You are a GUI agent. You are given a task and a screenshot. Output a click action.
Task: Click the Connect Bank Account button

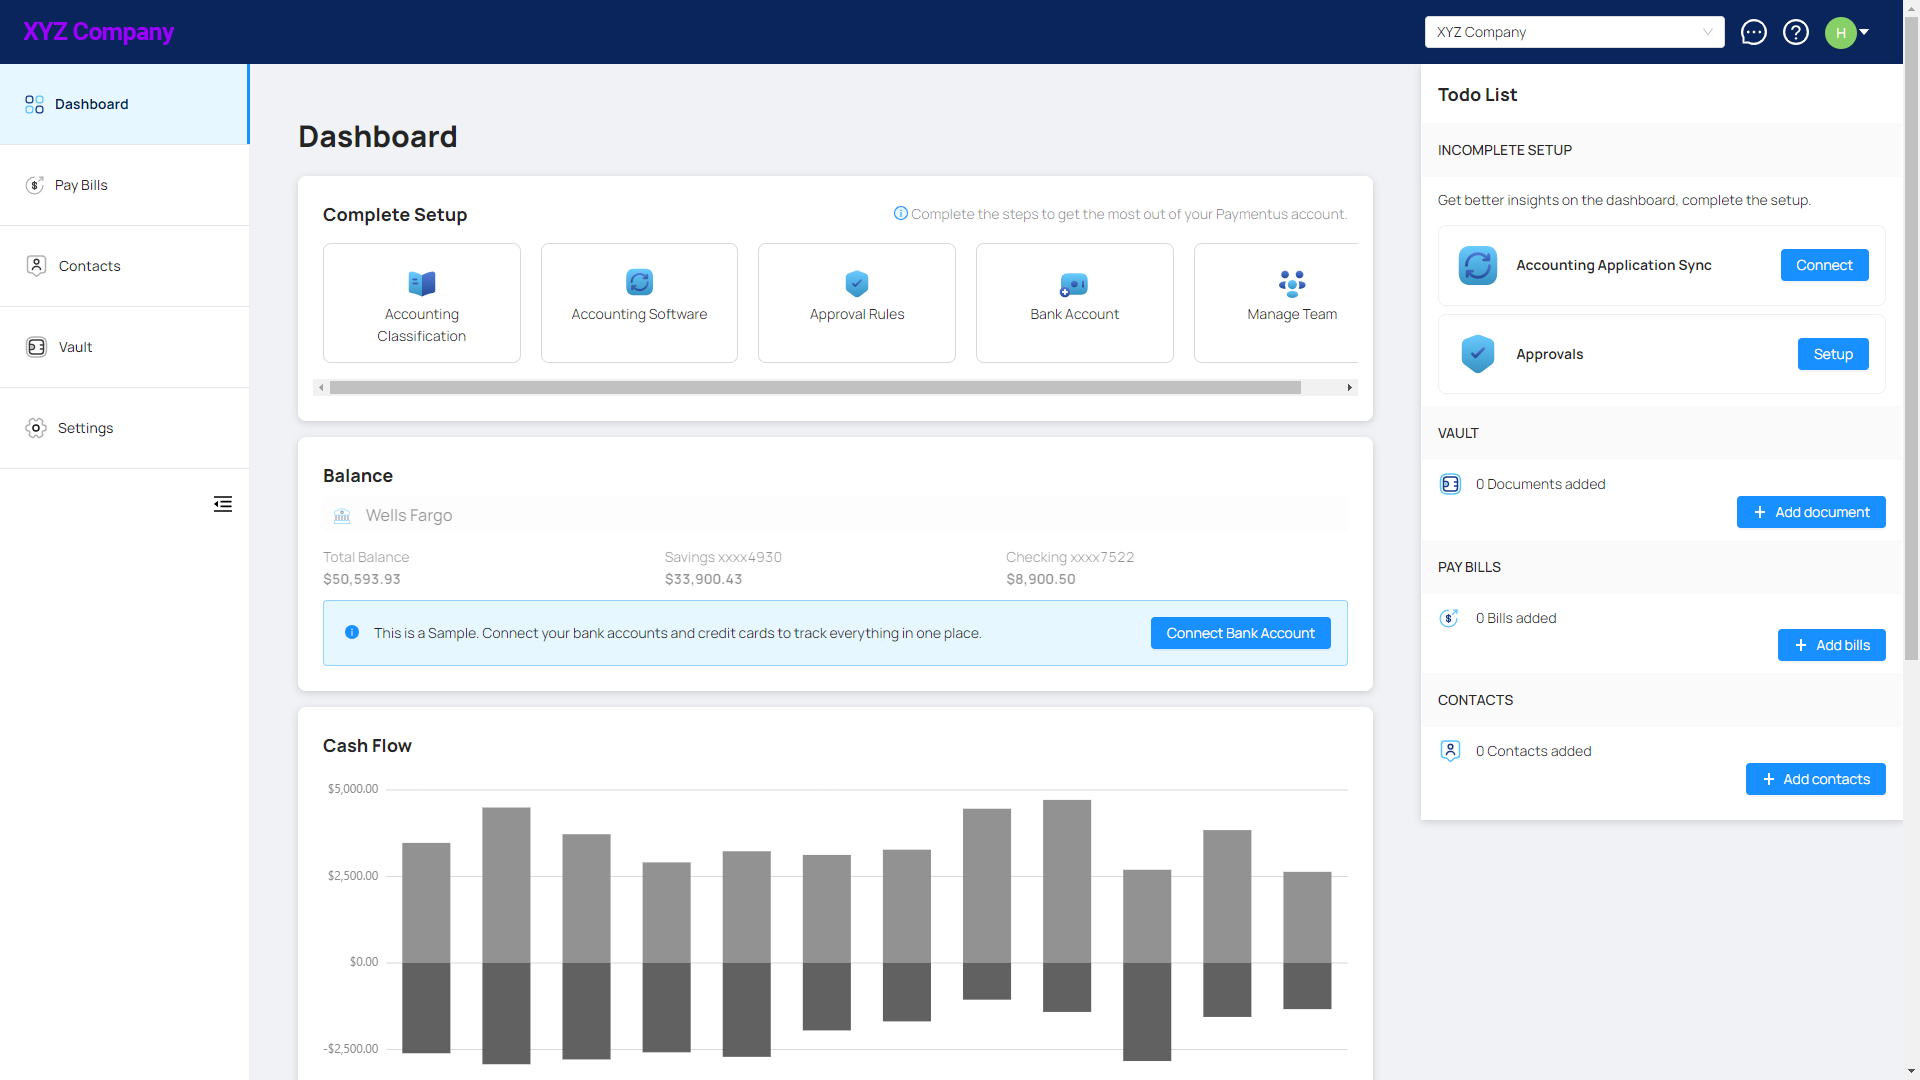1240,633
